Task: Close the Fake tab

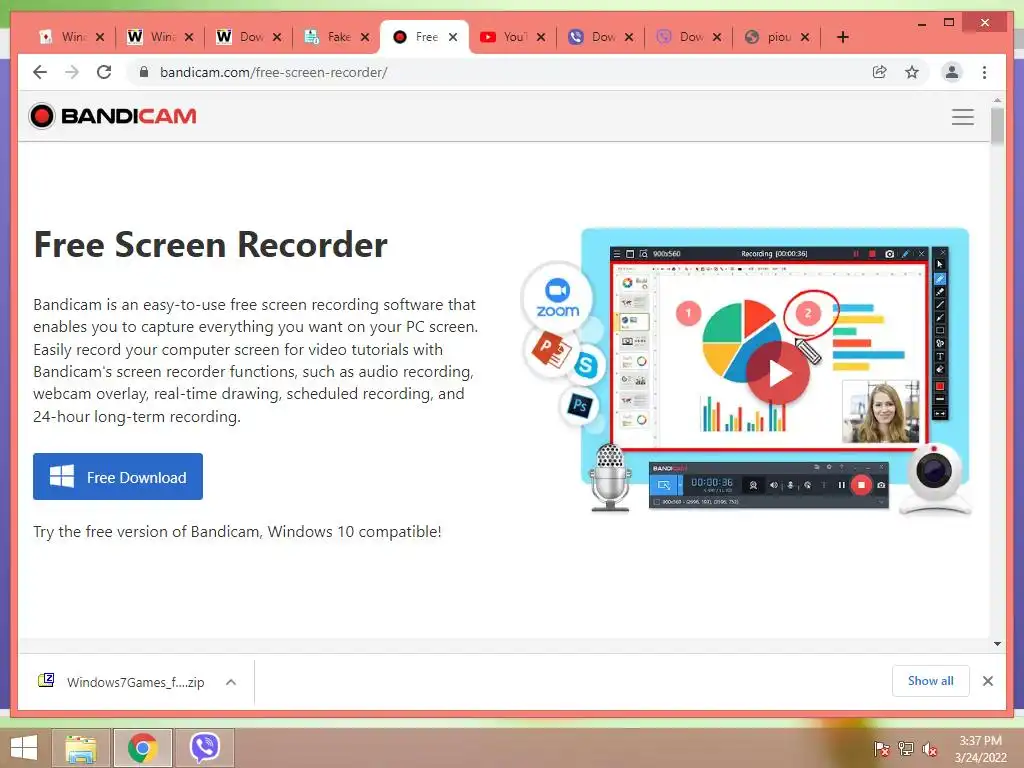Action: [365, 37]
